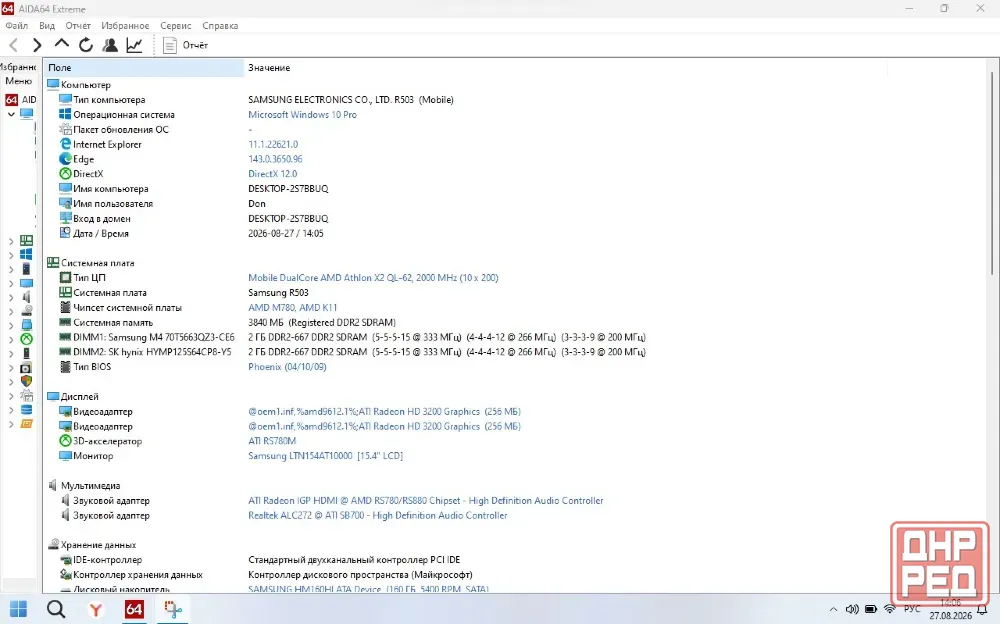The height and width of the screenshot is (624, 1000).
Task: Open the Сервис menu
Action: pos(175,26)
